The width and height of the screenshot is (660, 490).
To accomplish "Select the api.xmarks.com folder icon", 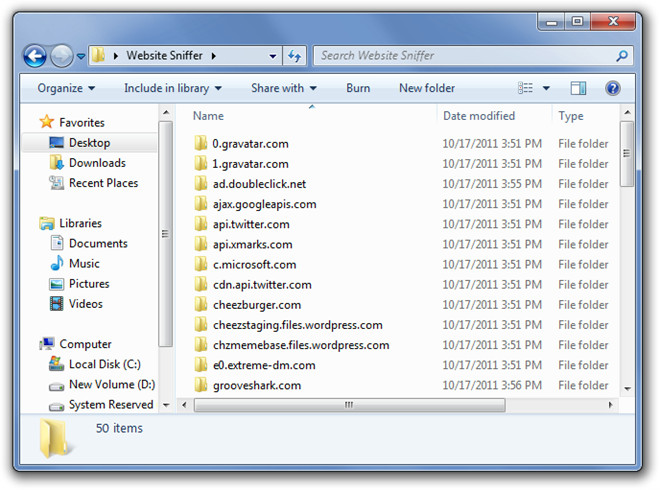I will pyautogui.click(x=201, y=244).
